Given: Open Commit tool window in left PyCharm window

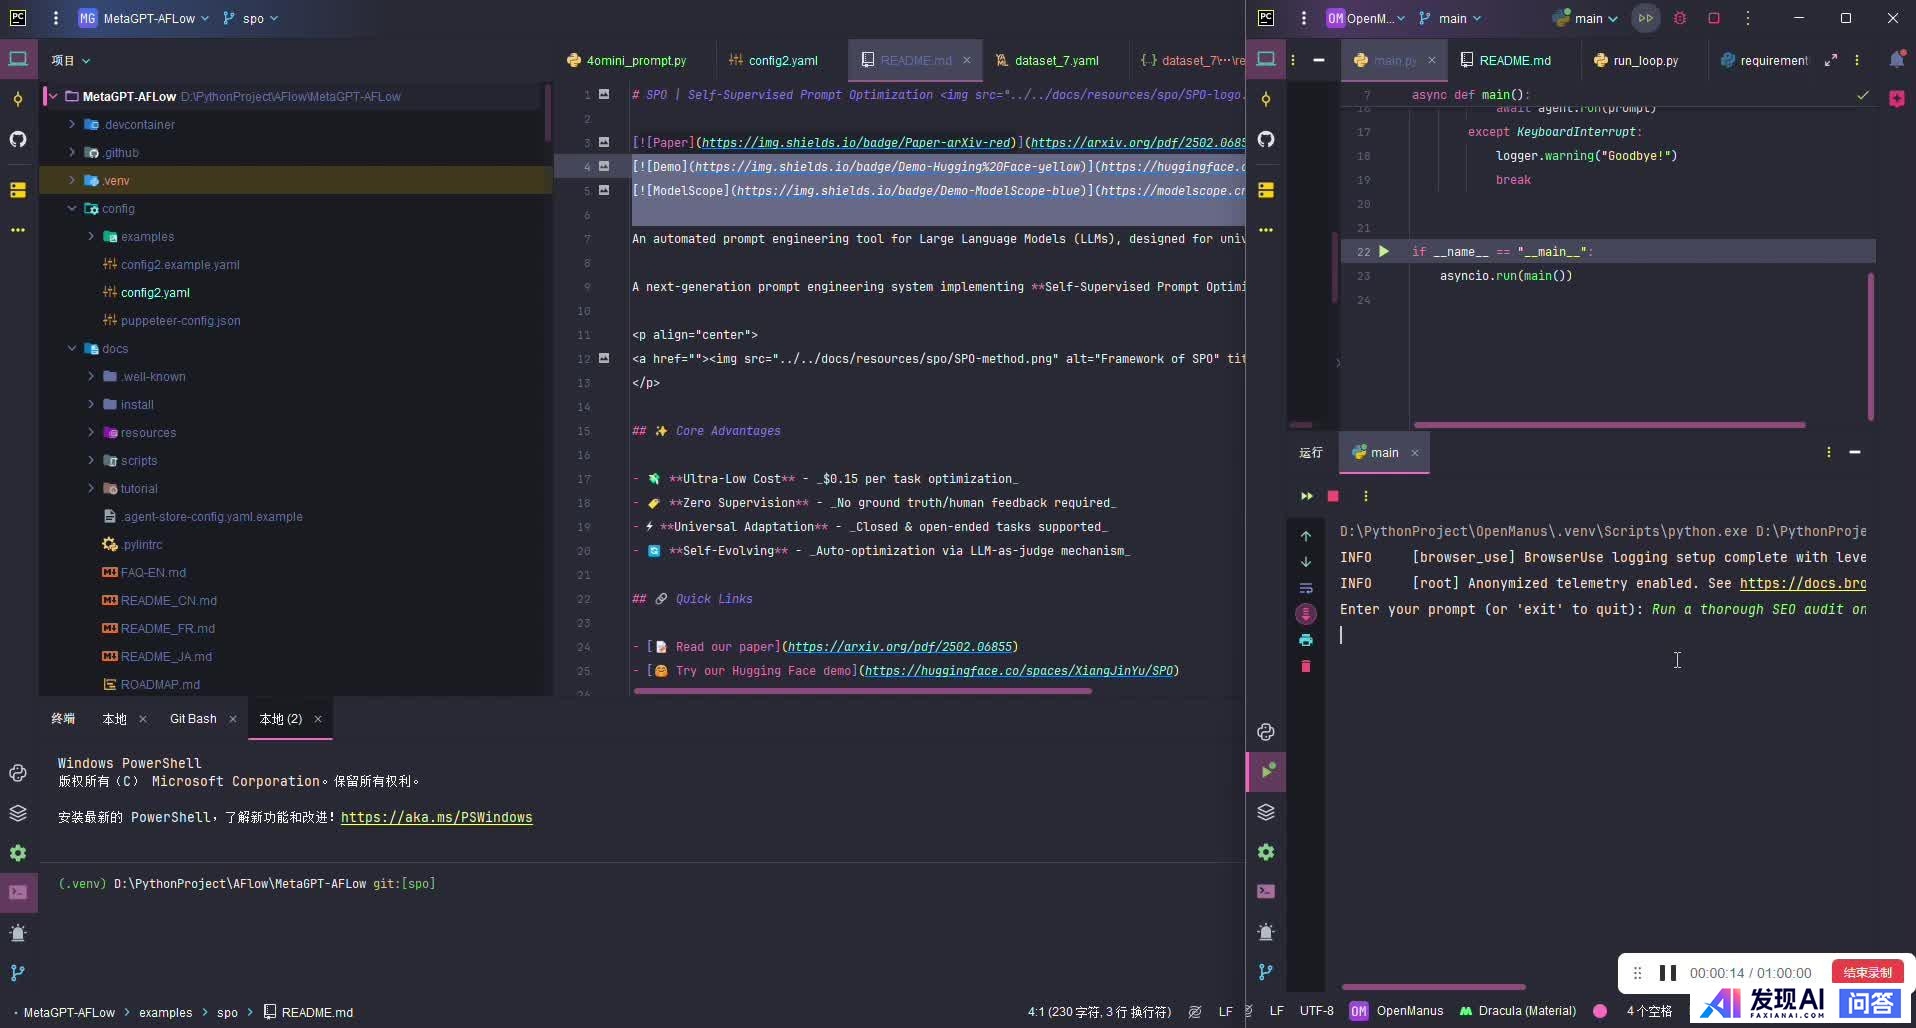Looking at the screenshot, I should pyautogui.click(x=18, y=99).
